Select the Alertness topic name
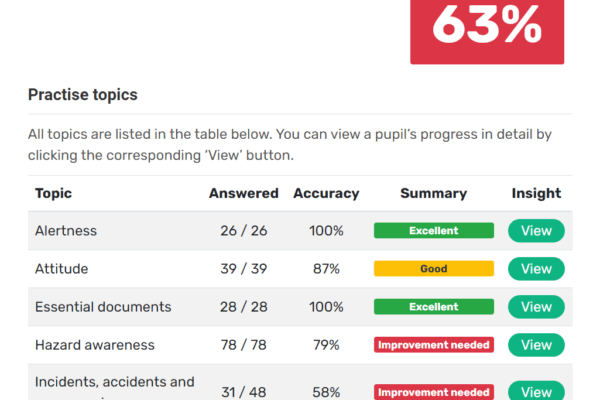Viewport: 600px width, 400px height. (66, 231)
